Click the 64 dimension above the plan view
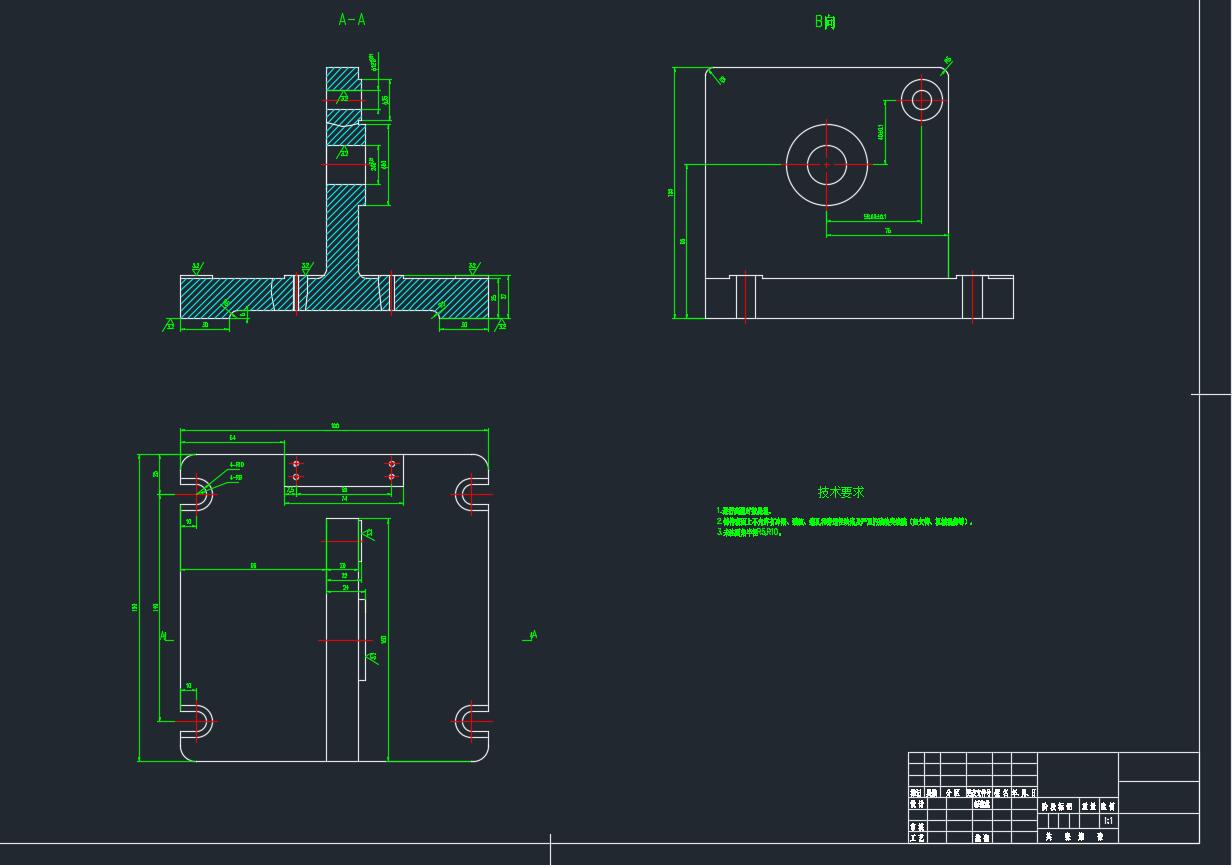 click(232, 438)
